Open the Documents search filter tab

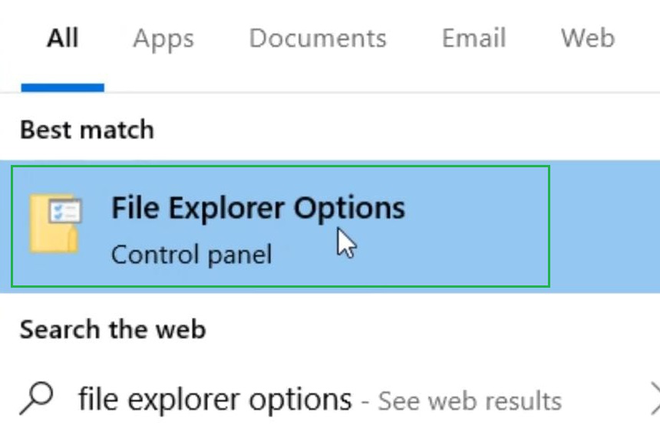pos(317,39)
